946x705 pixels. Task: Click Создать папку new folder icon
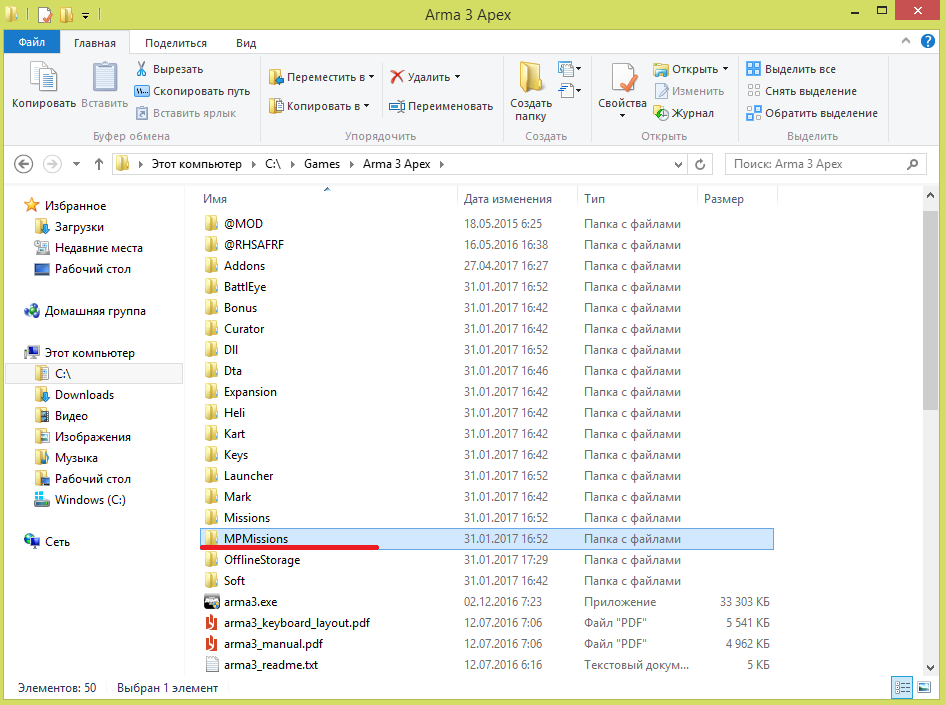tap(531, 78)
